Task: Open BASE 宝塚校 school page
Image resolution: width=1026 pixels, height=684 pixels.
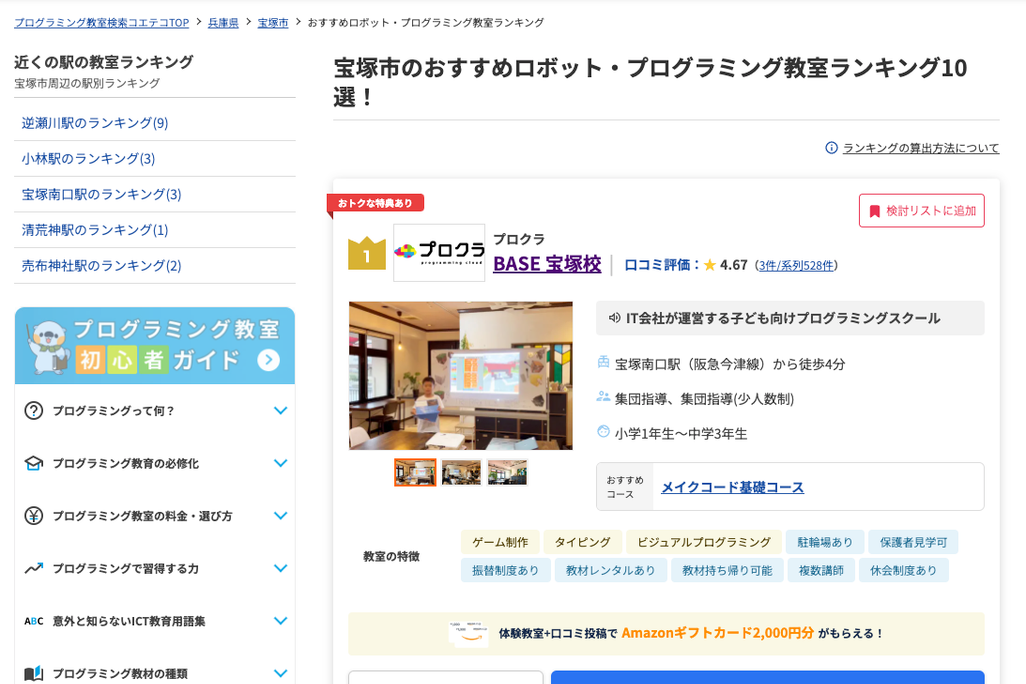Action: [547, 264]
